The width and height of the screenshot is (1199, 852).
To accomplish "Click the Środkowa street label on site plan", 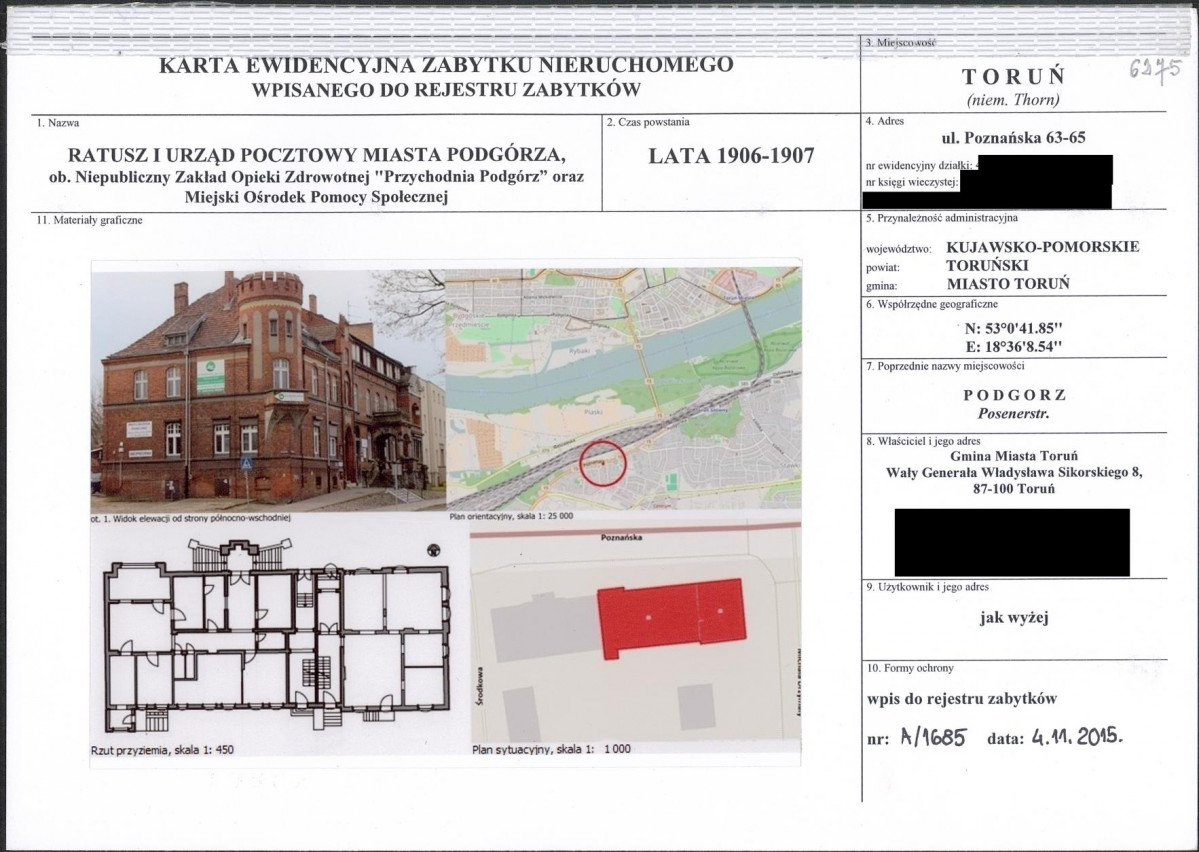I will (481, 685).
